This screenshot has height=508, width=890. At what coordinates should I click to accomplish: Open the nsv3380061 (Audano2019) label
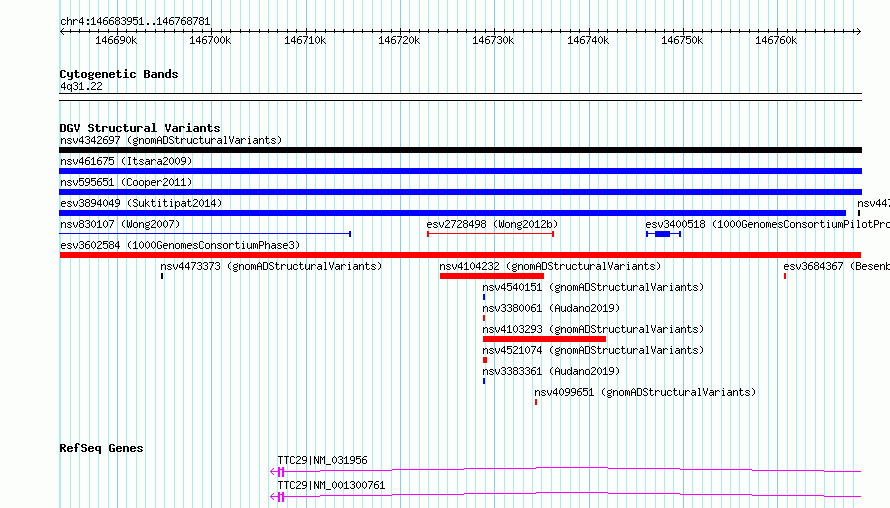point(551,308)
